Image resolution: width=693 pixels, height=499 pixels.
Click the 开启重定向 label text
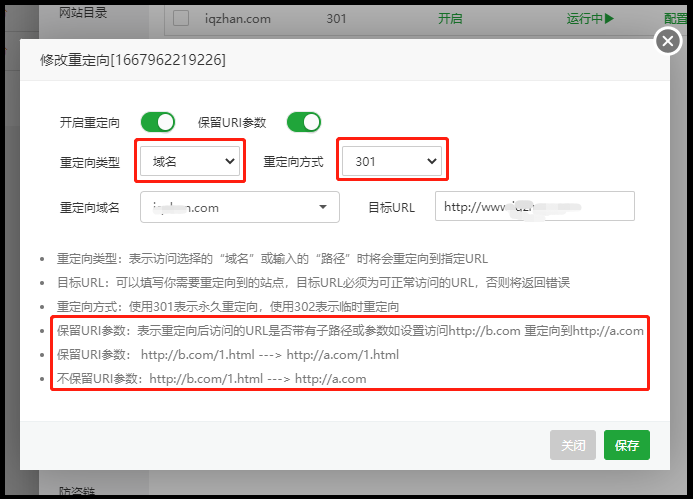pyautogui.click(x=90, y=122)
